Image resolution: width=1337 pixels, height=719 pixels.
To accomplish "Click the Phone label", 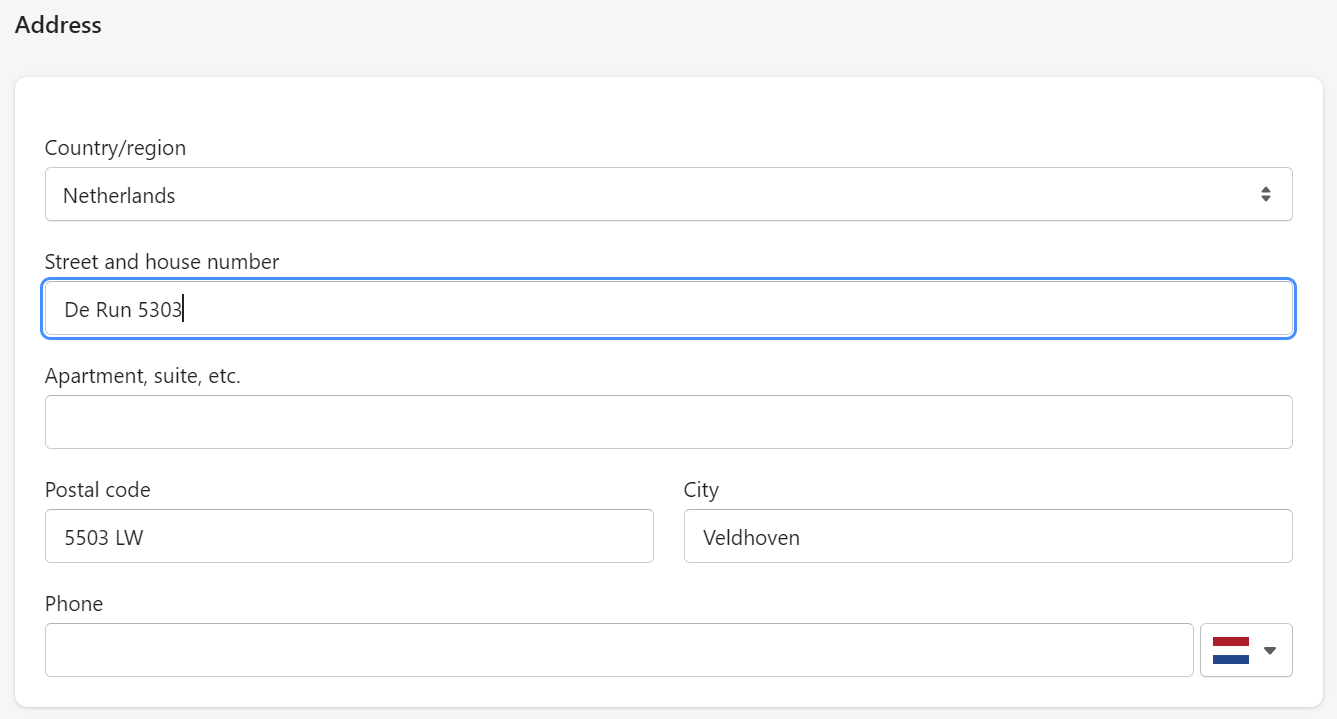I will click(x=74, y=603).
